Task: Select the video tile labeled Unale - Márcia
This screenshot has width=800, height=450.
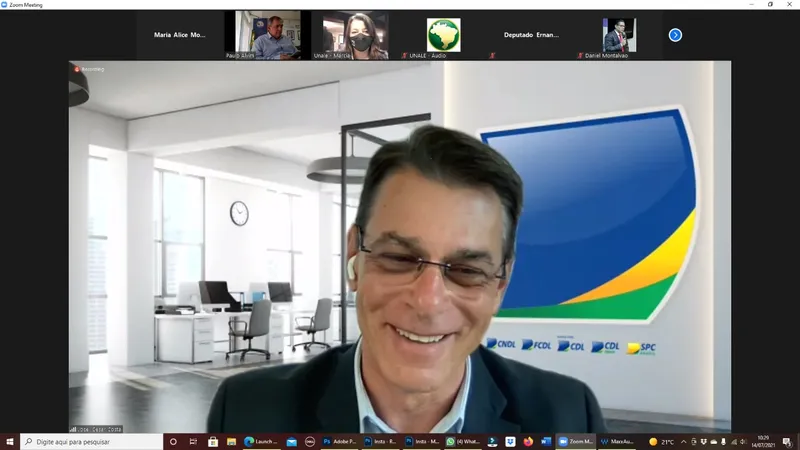Action: [356, 35]
